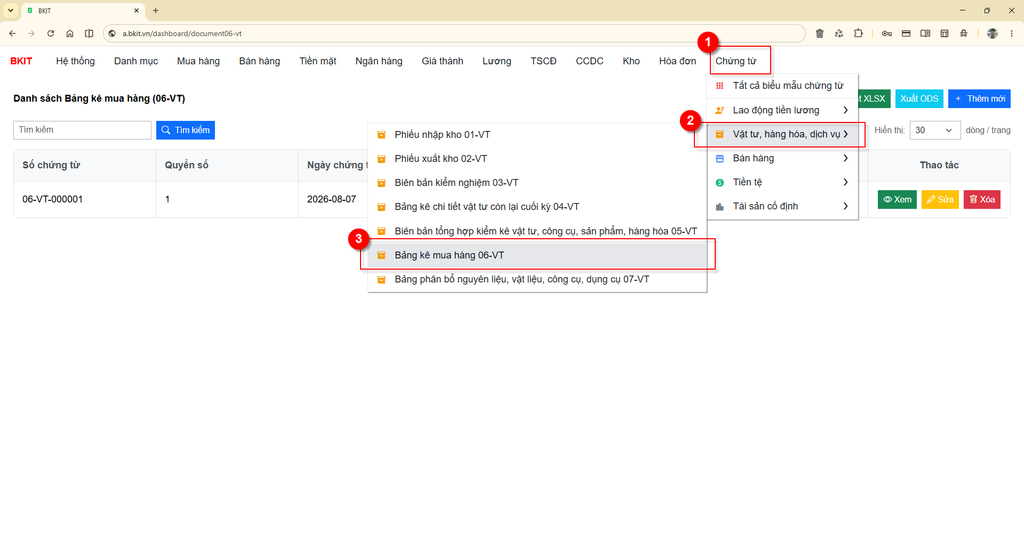Open a new browser tab with plus

[x=155, y=10]
